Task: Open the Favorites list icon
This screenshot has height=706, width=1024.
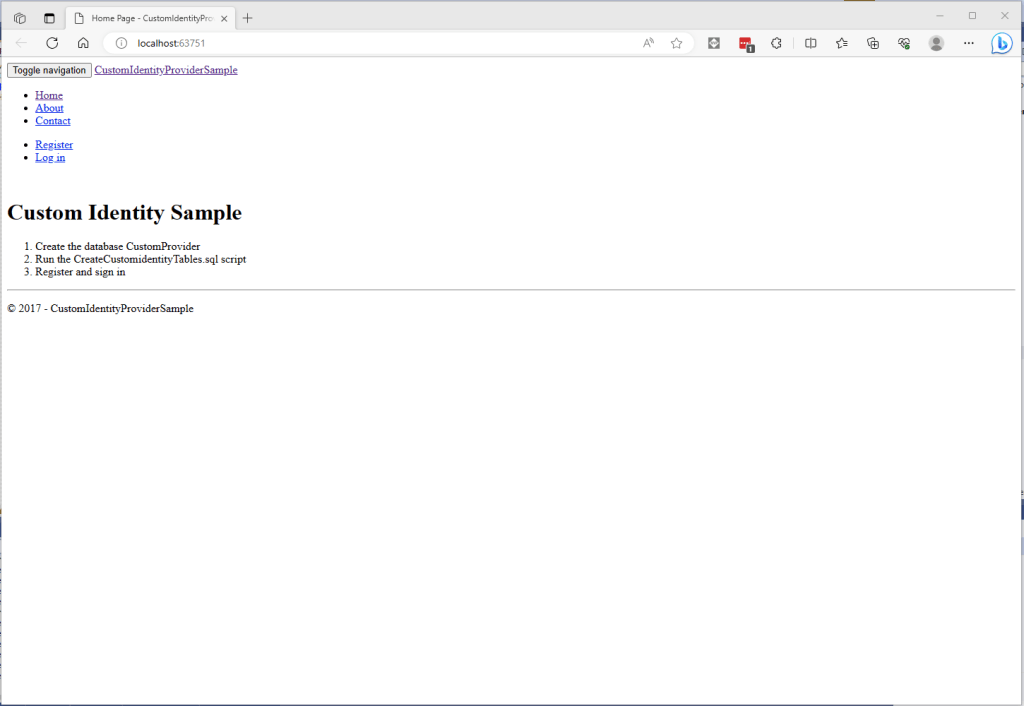Action: point(842,43)
